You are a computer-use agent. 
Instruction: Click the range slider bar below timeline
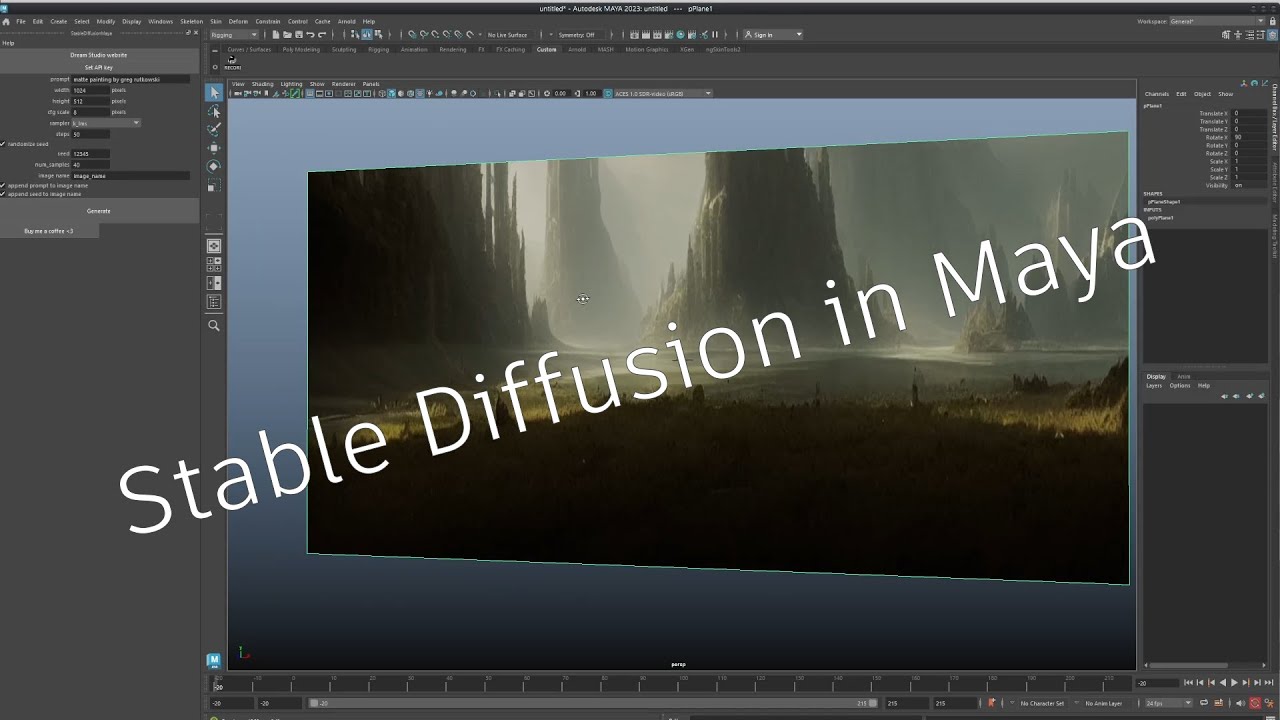pyautogui.click(x=593, y=703)
